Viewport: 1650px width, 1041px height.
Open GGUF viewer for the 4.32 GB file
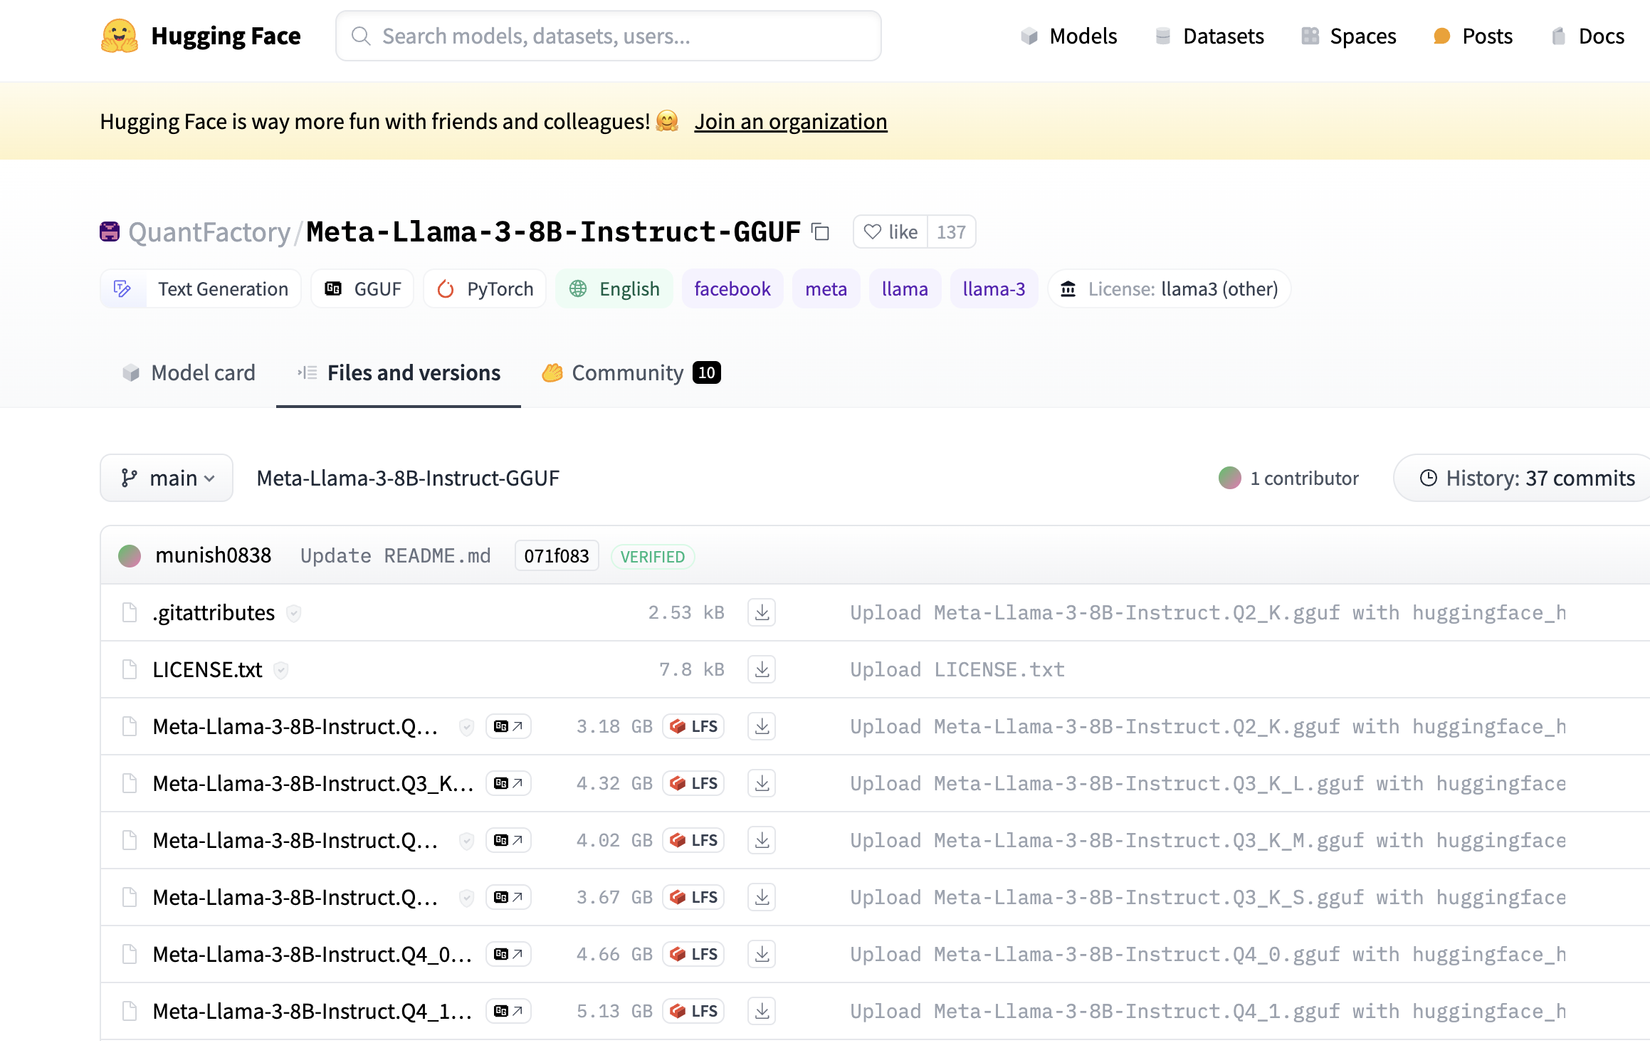click(x=508, y=783)
